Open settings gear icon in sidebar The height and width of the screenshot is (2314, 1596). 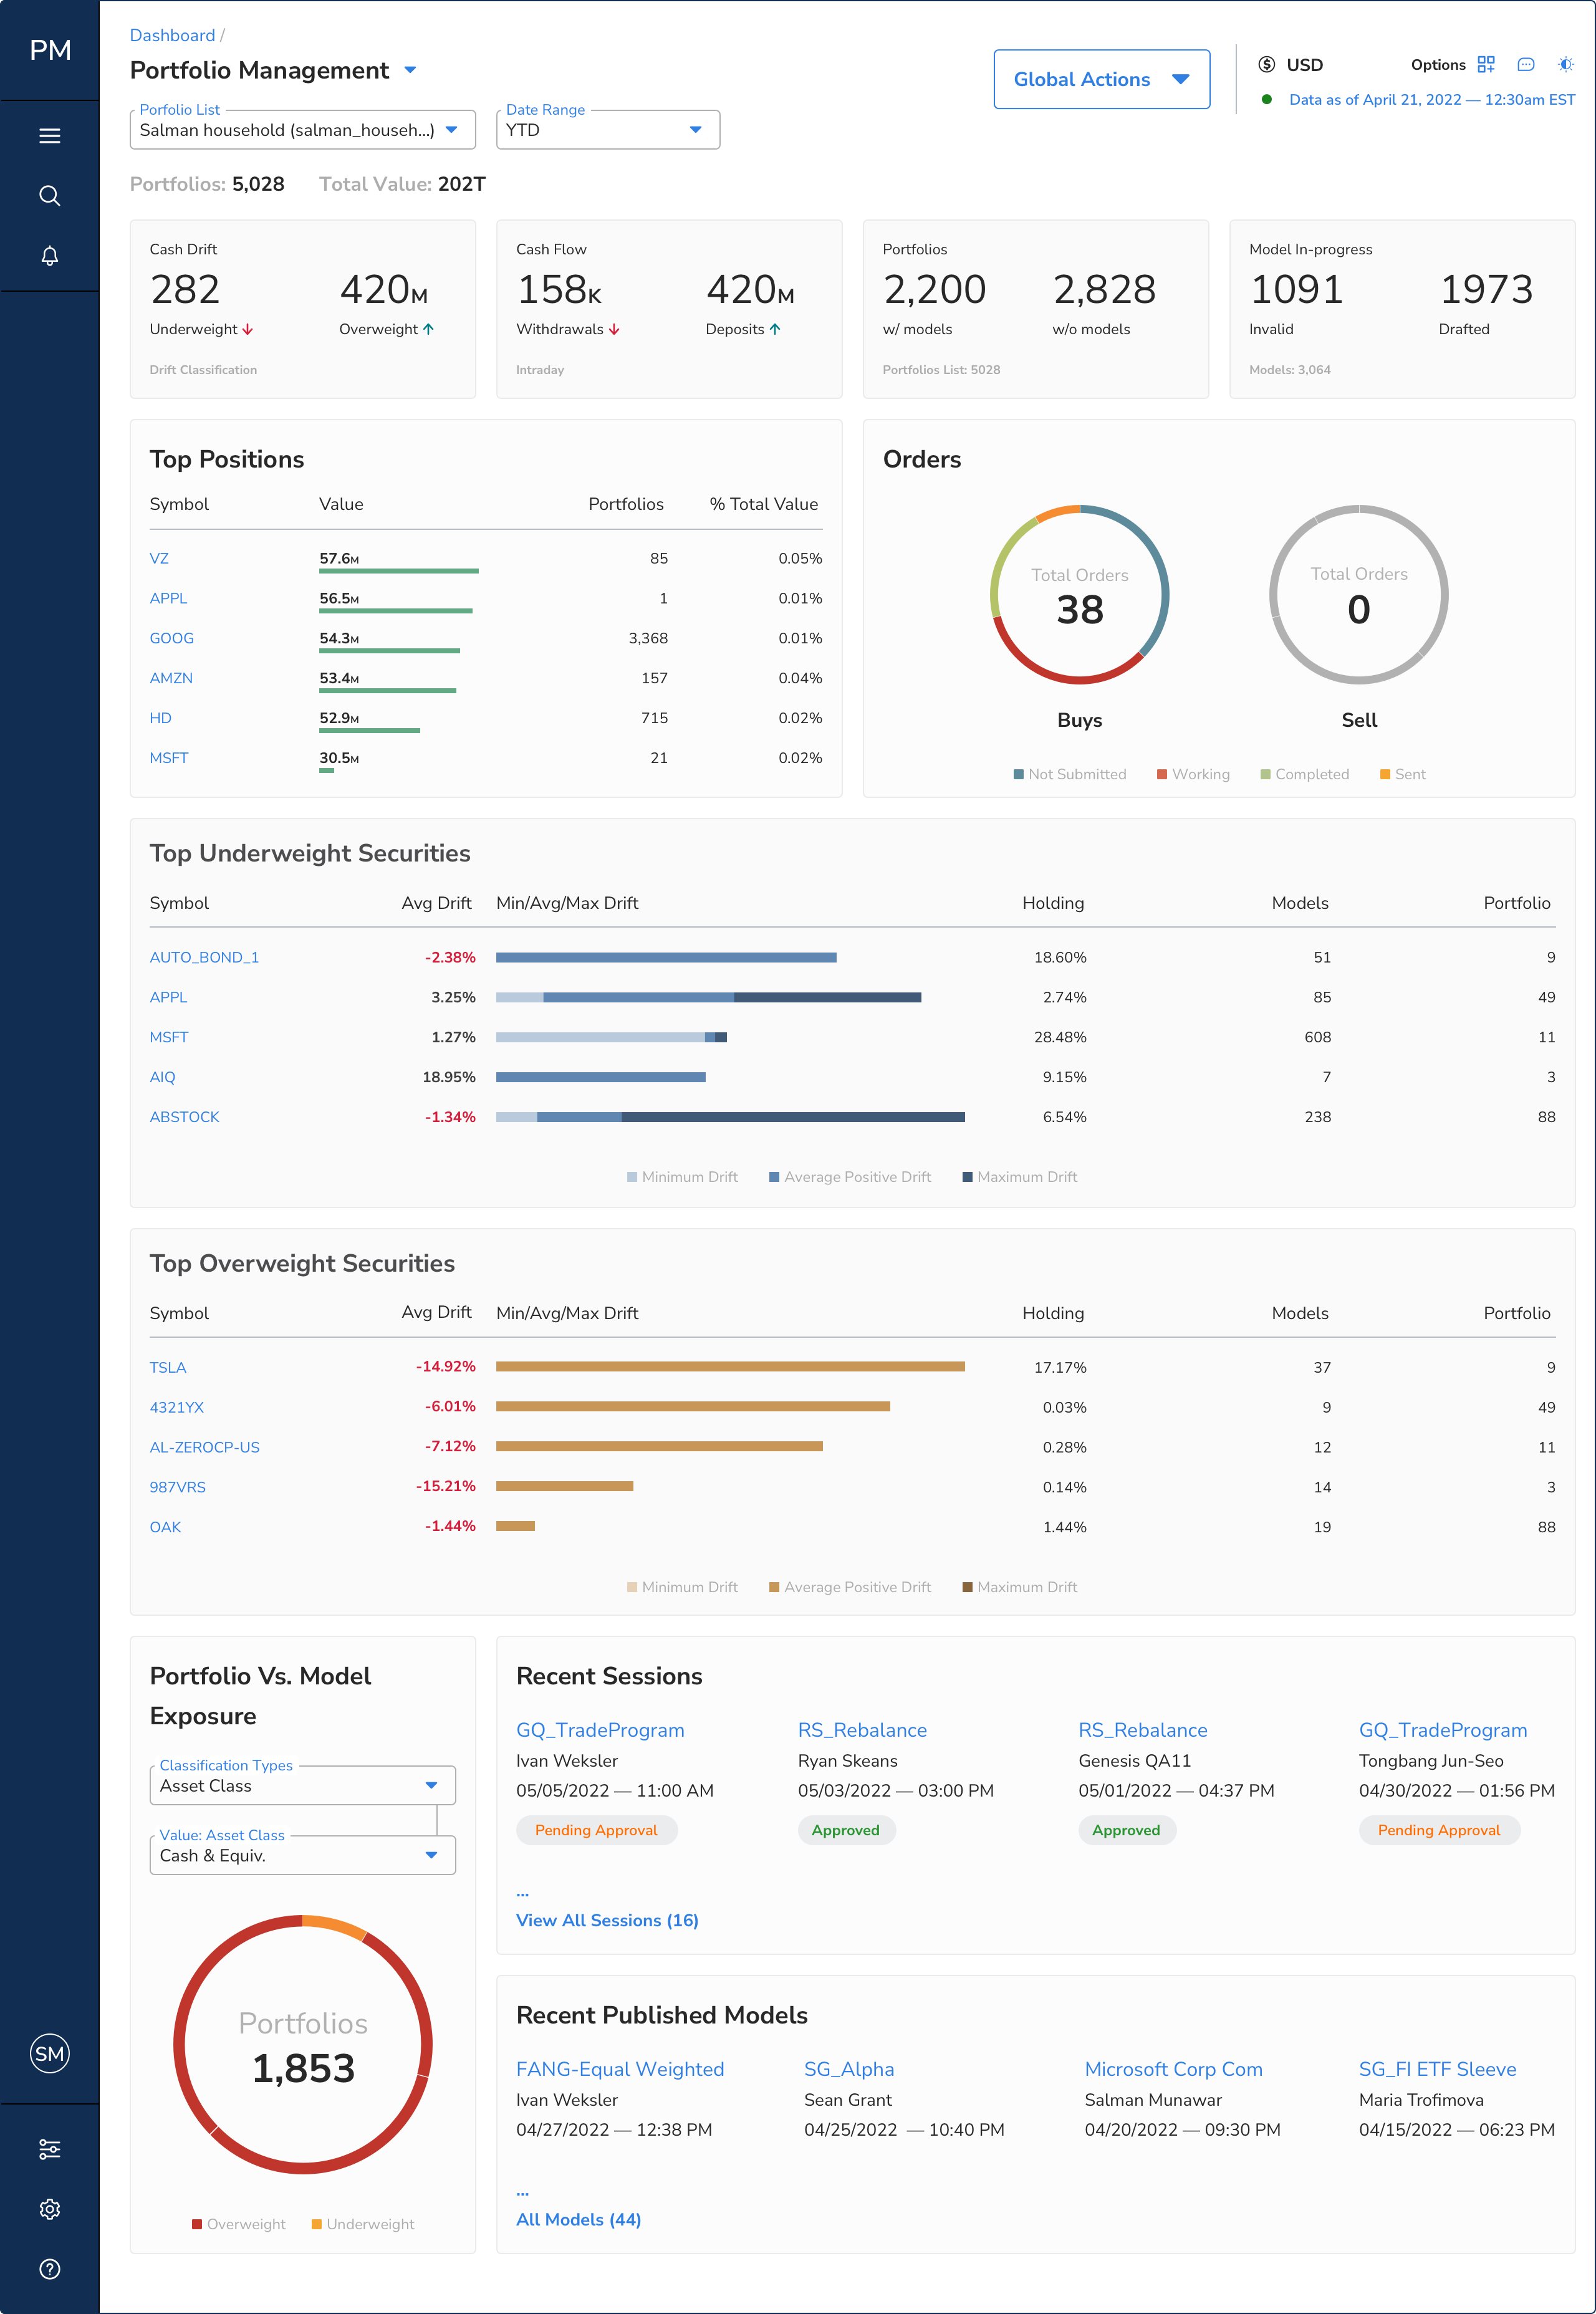[x=49, y=2209]
